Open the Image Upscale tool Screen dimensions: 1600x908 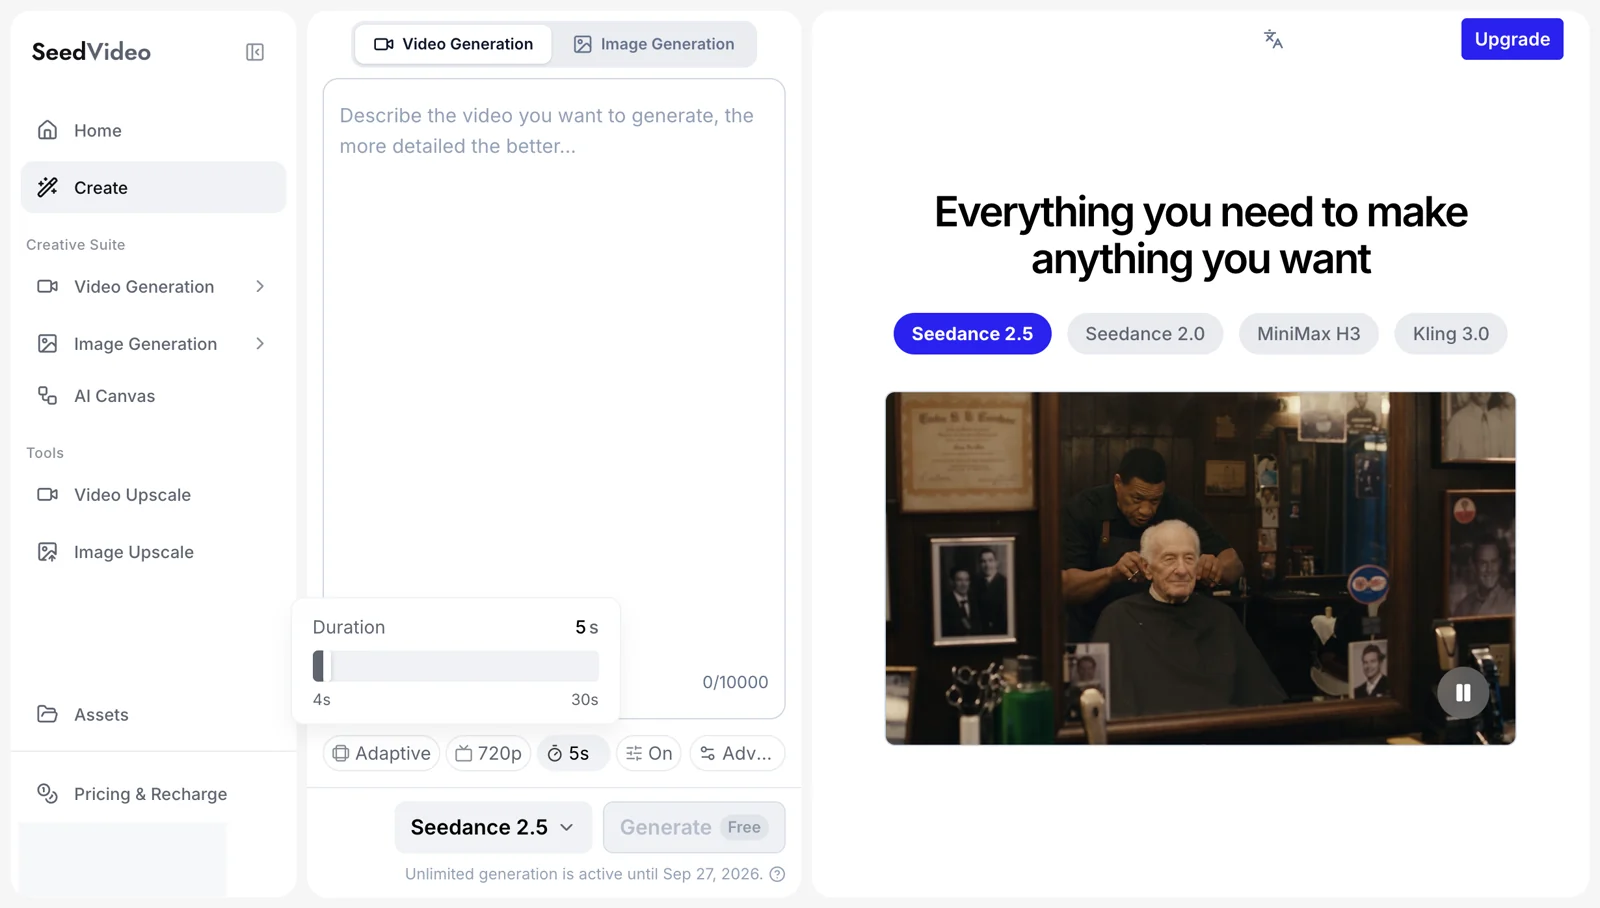click(153, 552)
